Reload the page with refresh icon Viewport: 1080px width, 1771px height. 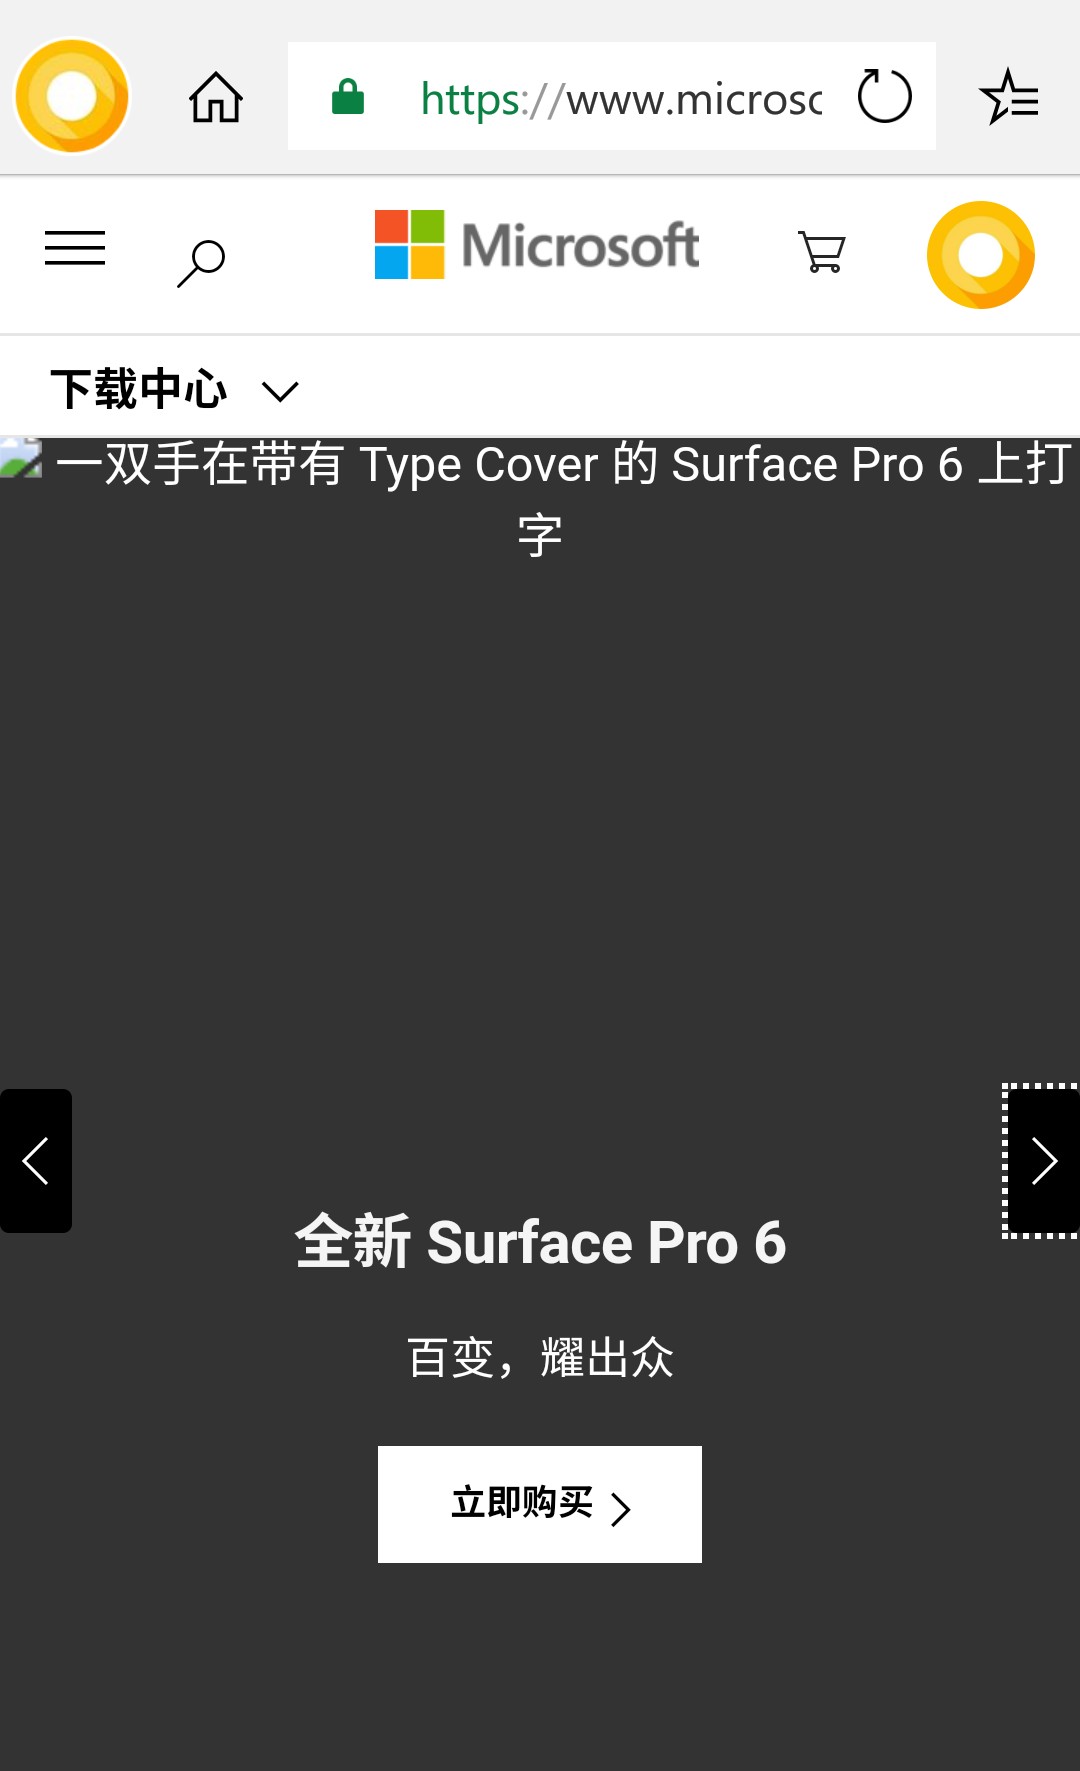(885, 96)
